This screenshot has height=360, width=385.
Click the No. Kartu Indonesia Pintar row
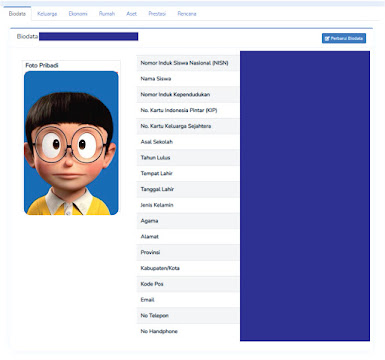(x=188, y=110)
